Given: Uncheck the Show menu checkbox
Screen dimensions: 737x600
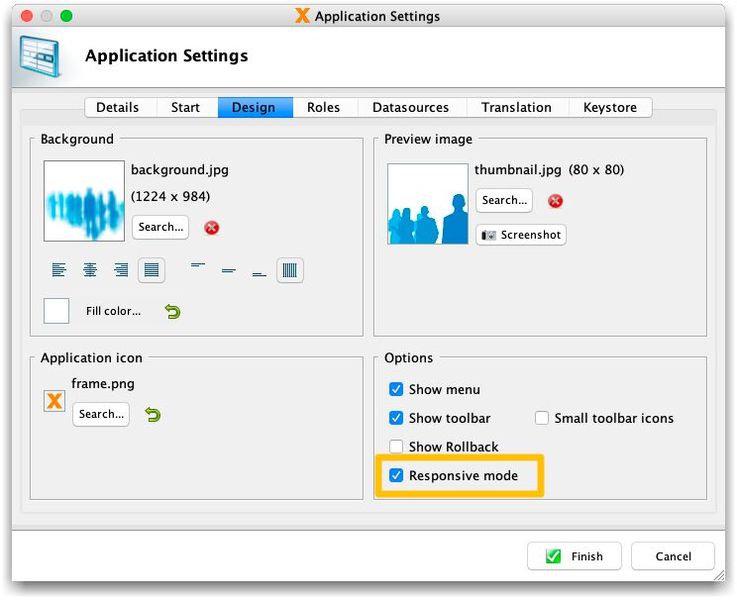Looking at the screenshot, I should [396, 389].
